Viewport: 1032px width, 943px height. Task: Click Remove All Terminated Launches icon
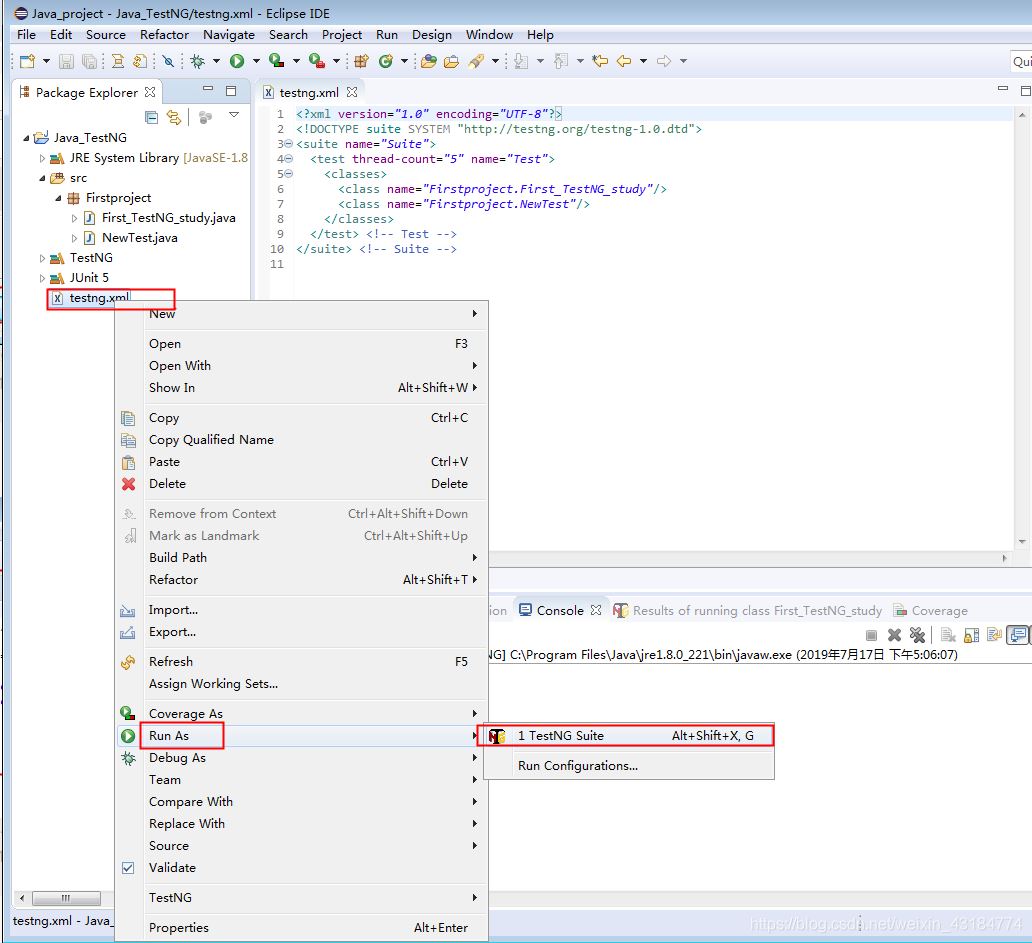point(917,635)
